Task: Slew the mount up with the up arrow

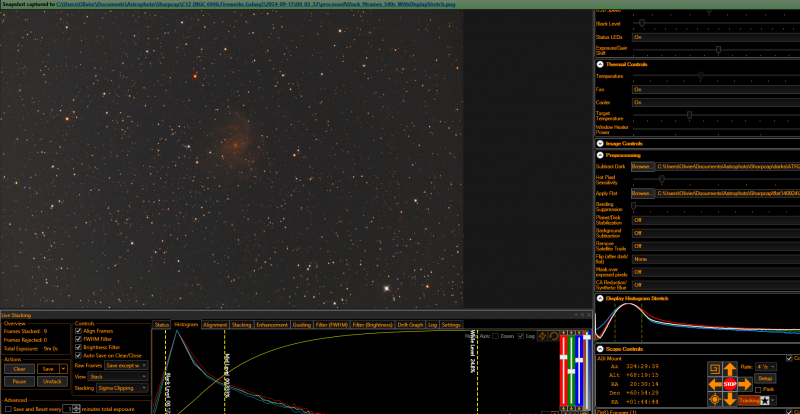Action: (730, 369)
